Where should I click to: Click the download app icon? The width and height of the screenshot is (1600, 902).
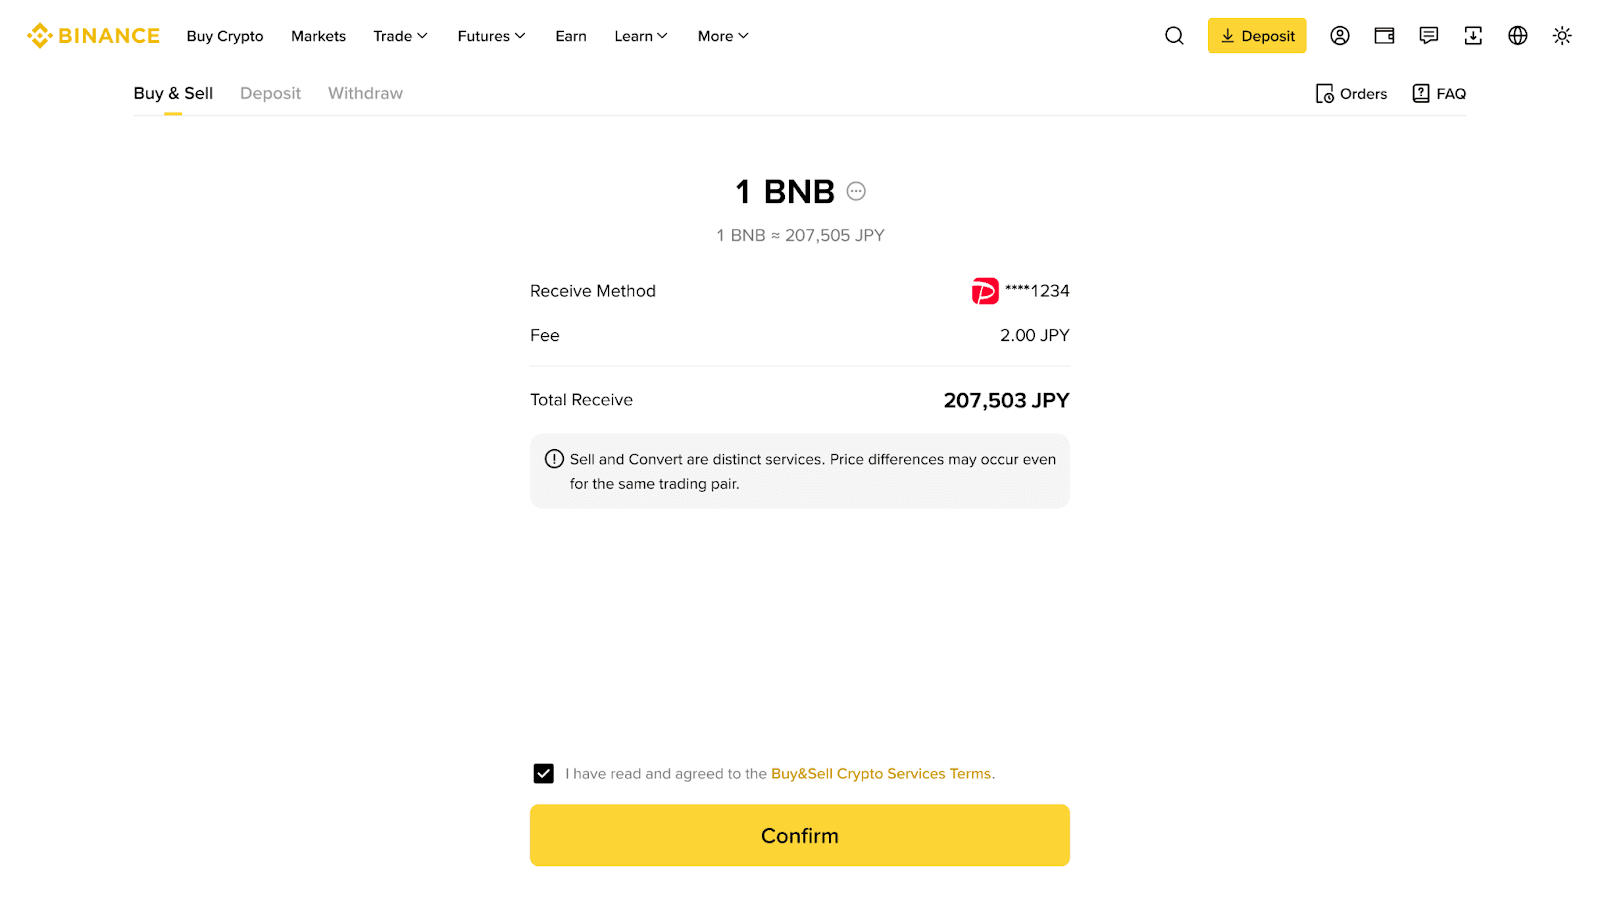(1473, 36)
